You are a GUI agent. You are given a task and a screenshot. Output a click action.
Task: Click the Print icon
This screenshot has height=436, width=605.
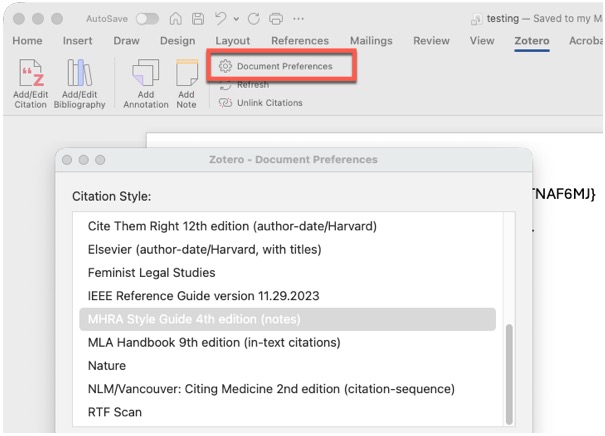[x=276, y=19]
